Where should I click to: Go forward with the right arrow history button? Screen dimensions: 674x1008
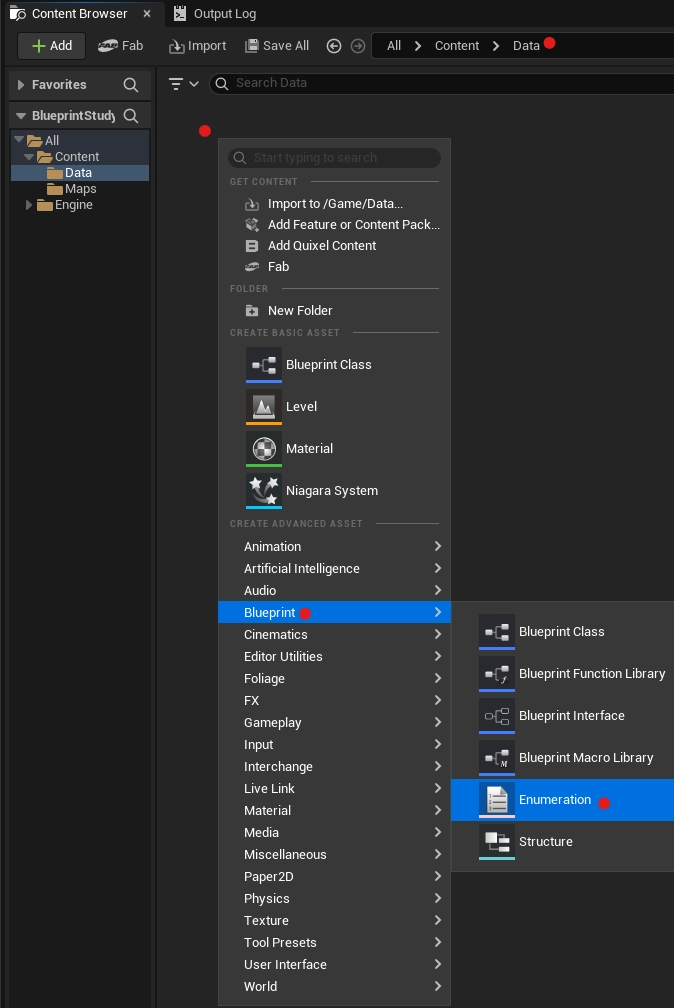[358, 46]
